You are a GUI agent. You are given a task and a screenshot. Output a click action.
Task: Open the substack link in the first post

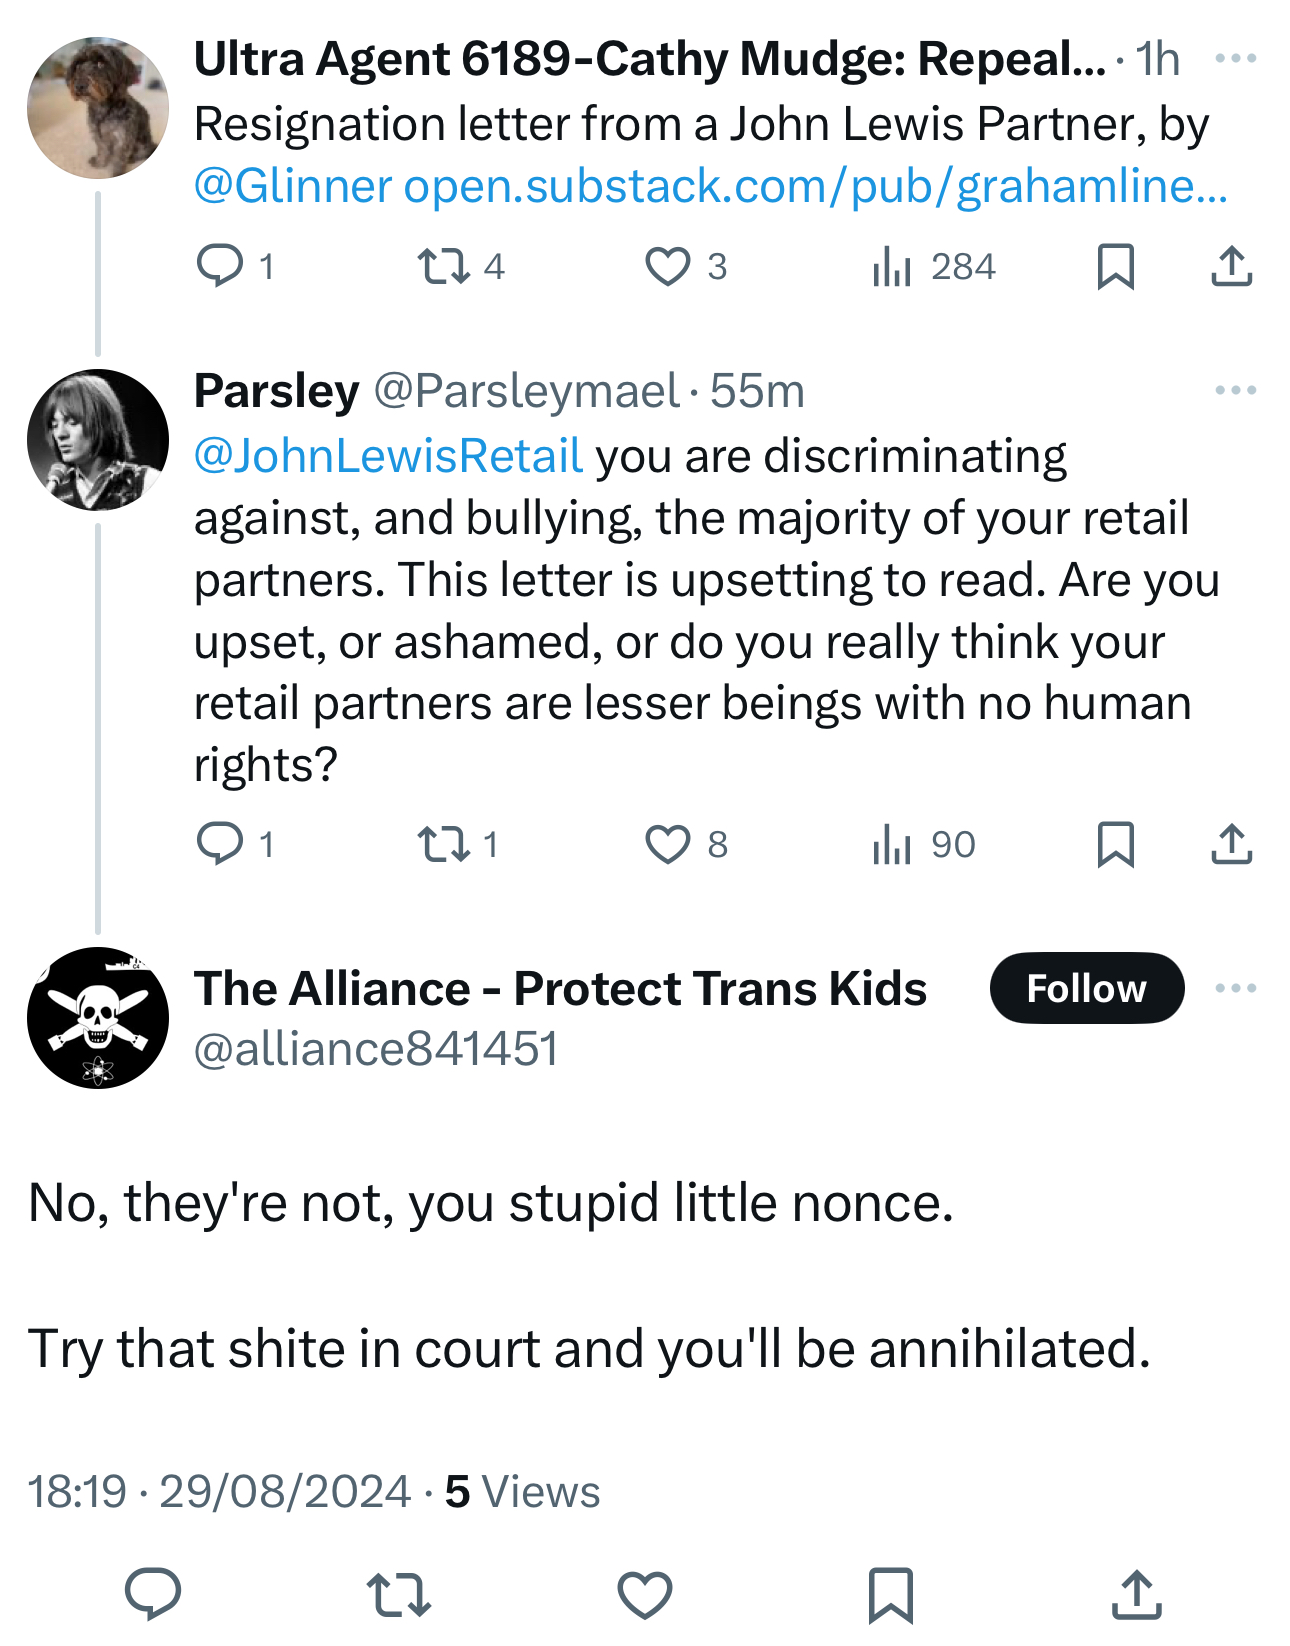tap(815, 186)
